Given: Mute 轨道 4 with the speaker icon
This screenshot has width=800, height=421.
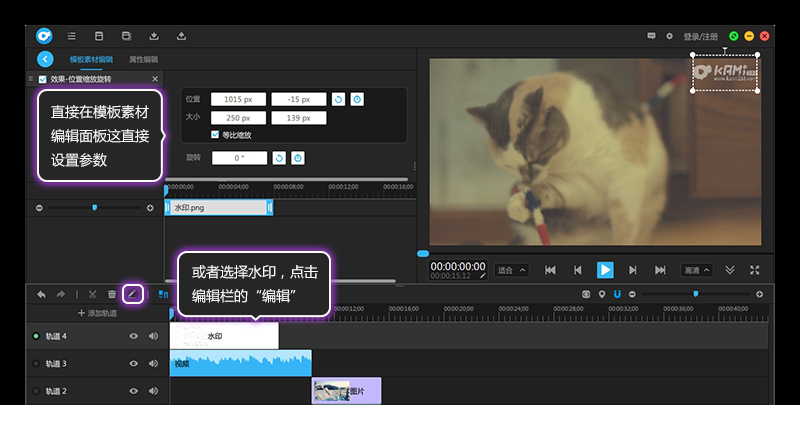Looking at the screenshot, I should click(x=153, y=336).
